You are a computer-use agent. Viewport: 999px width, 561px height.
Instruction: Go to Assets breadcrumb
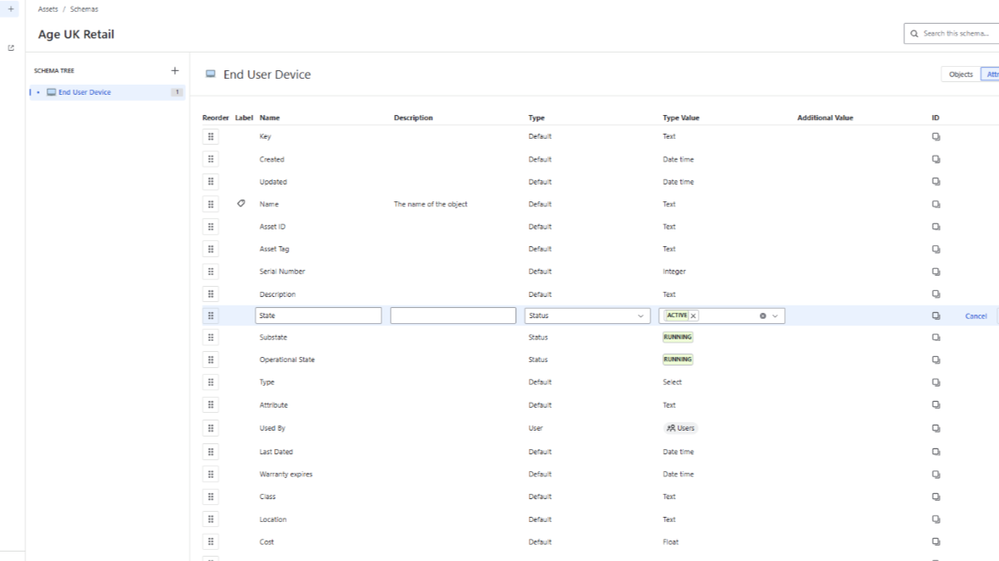(48, 9)
